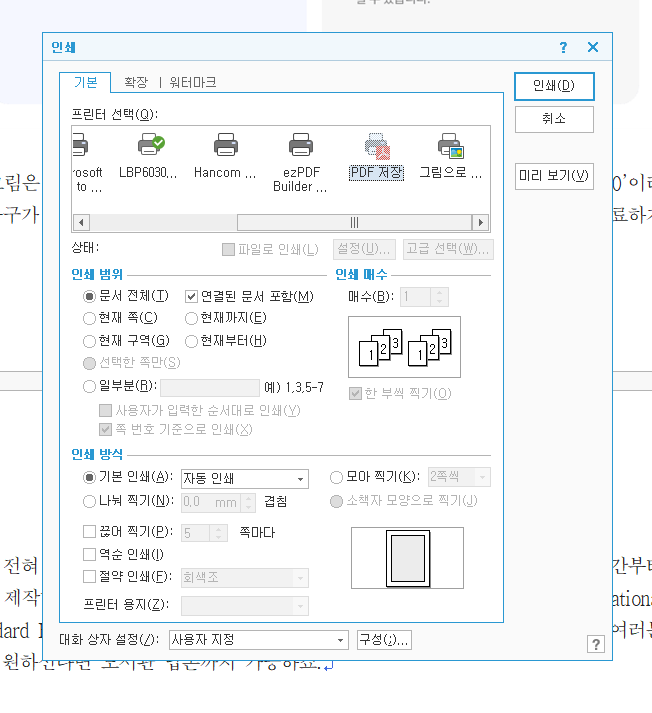Image resolution: width=652 pixels, height=713 pixels.
Task: Click the printer list scrollbar thumb
Action: [354, 222]
